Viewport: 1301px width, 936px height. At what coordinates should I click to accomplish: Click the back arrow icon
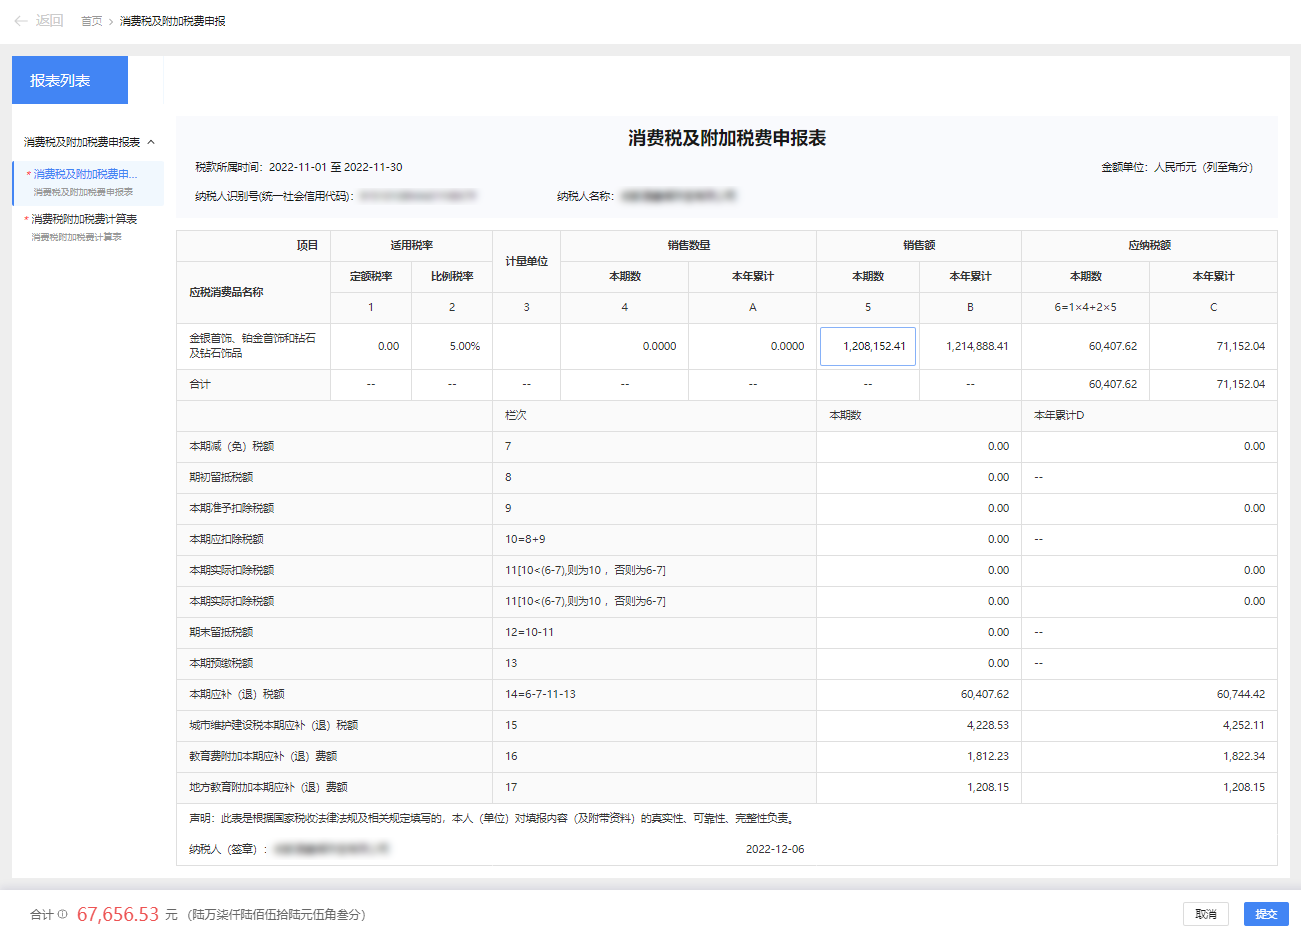coord(21,21)
